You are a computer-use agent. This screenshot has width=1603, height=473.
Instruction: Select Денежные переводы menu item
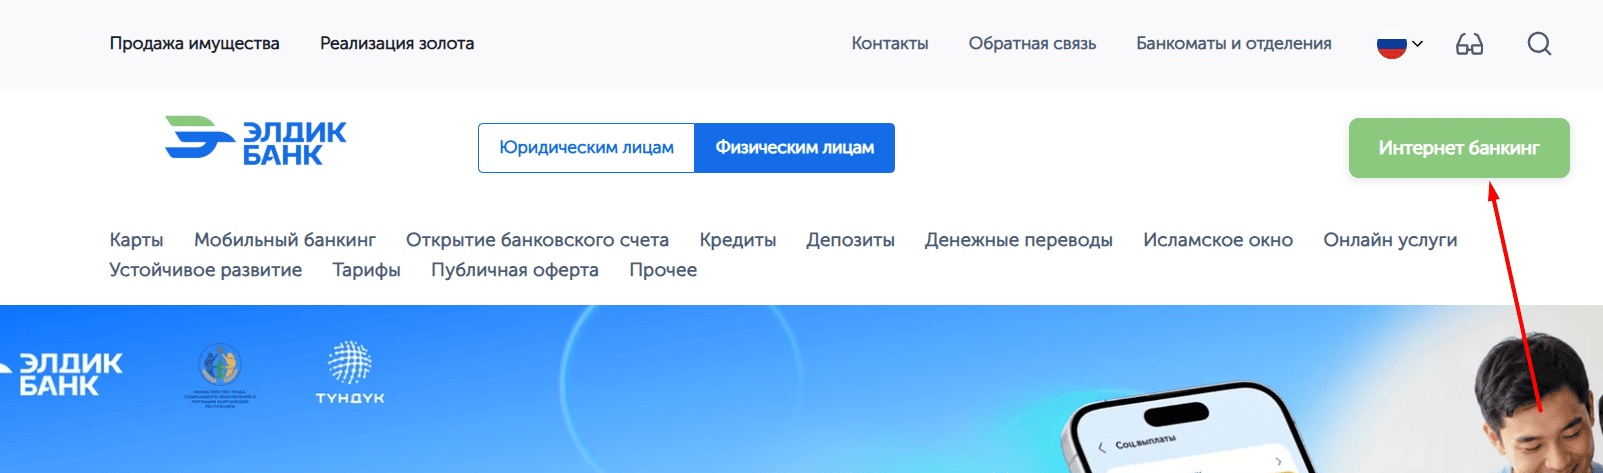1019,240
